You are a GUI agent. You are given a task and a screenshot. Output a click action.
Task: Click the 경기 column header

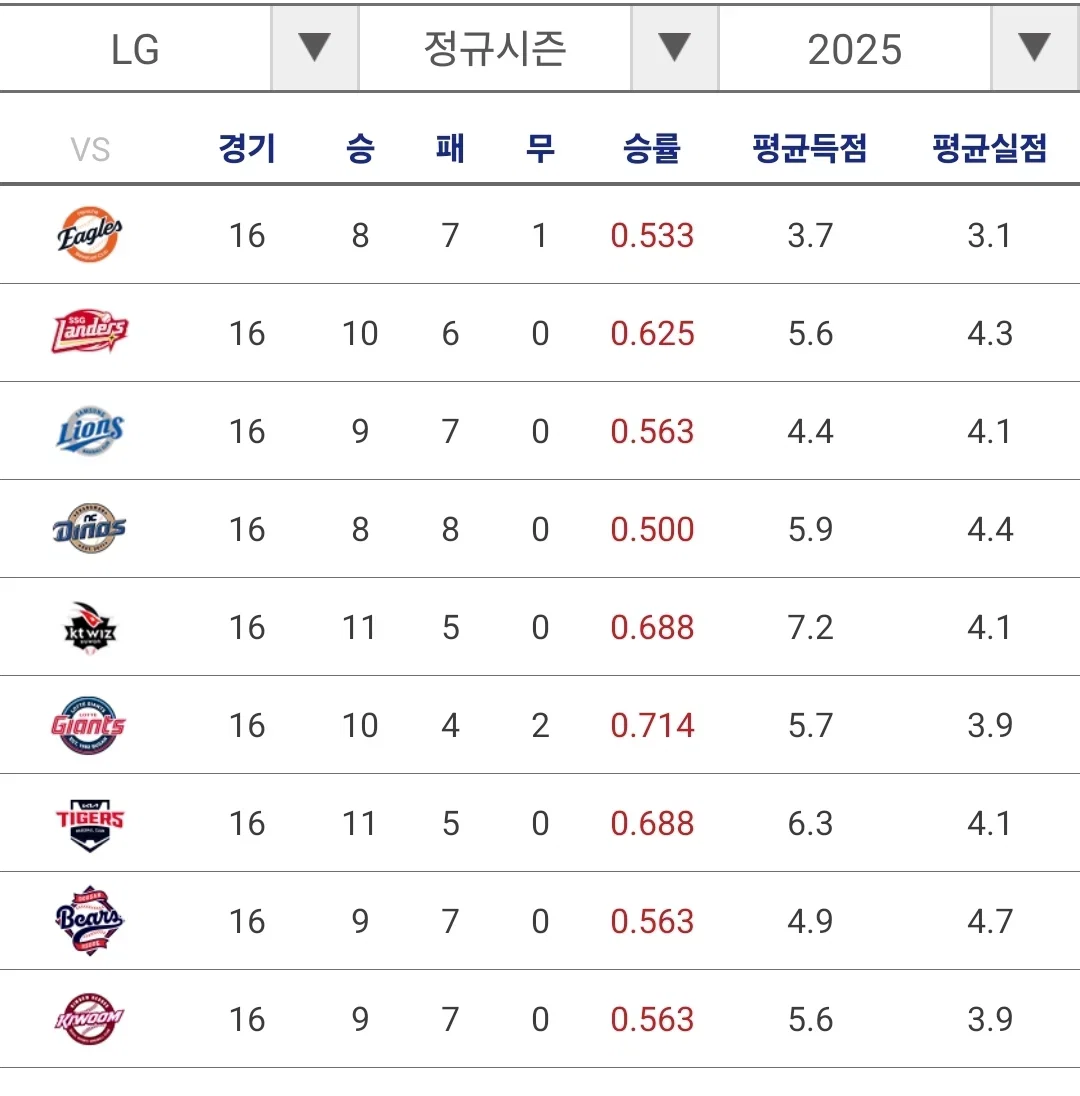[247, 148]
